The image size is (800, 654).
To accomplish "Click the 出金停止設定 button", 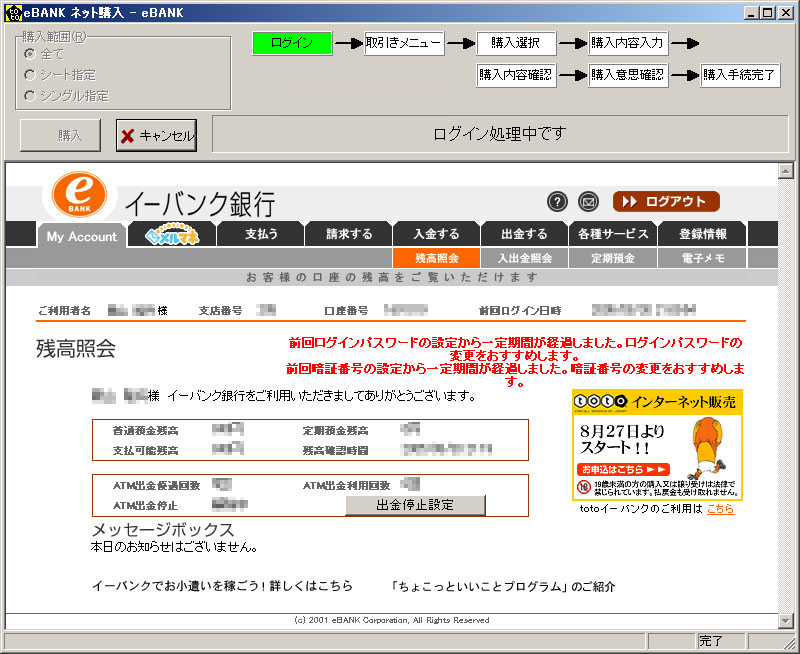I will 414,505.
